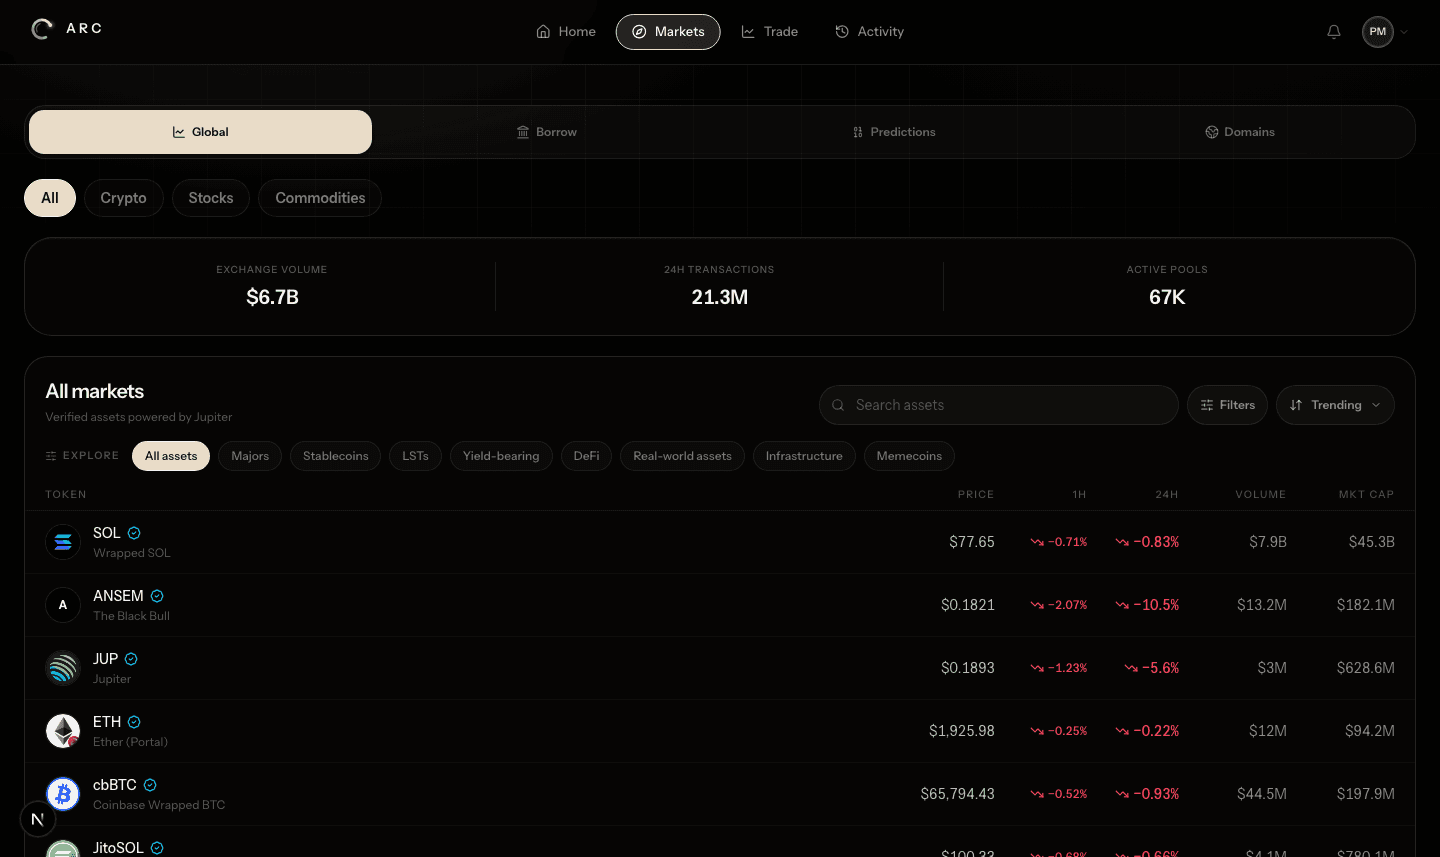Open the PM profile avatar
The height and width of the screenshot is (857, 1440).
click(x=1378, y=32)
